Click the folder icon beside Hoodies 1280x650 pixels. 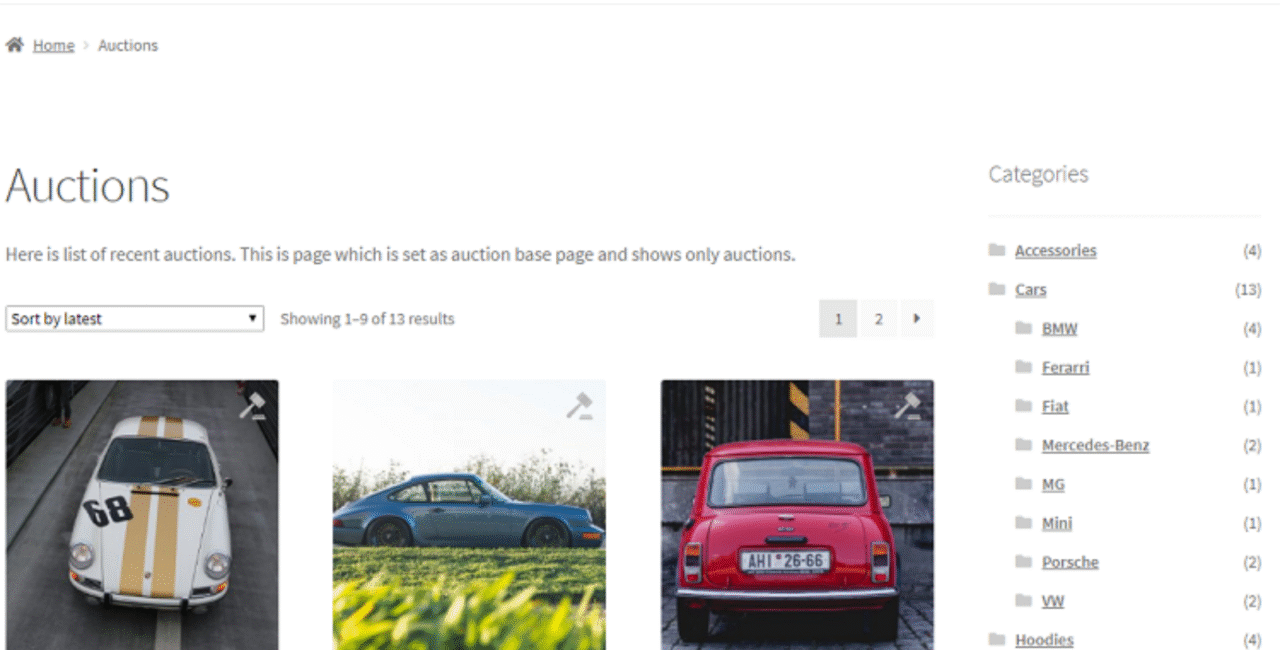click(997, 639)
